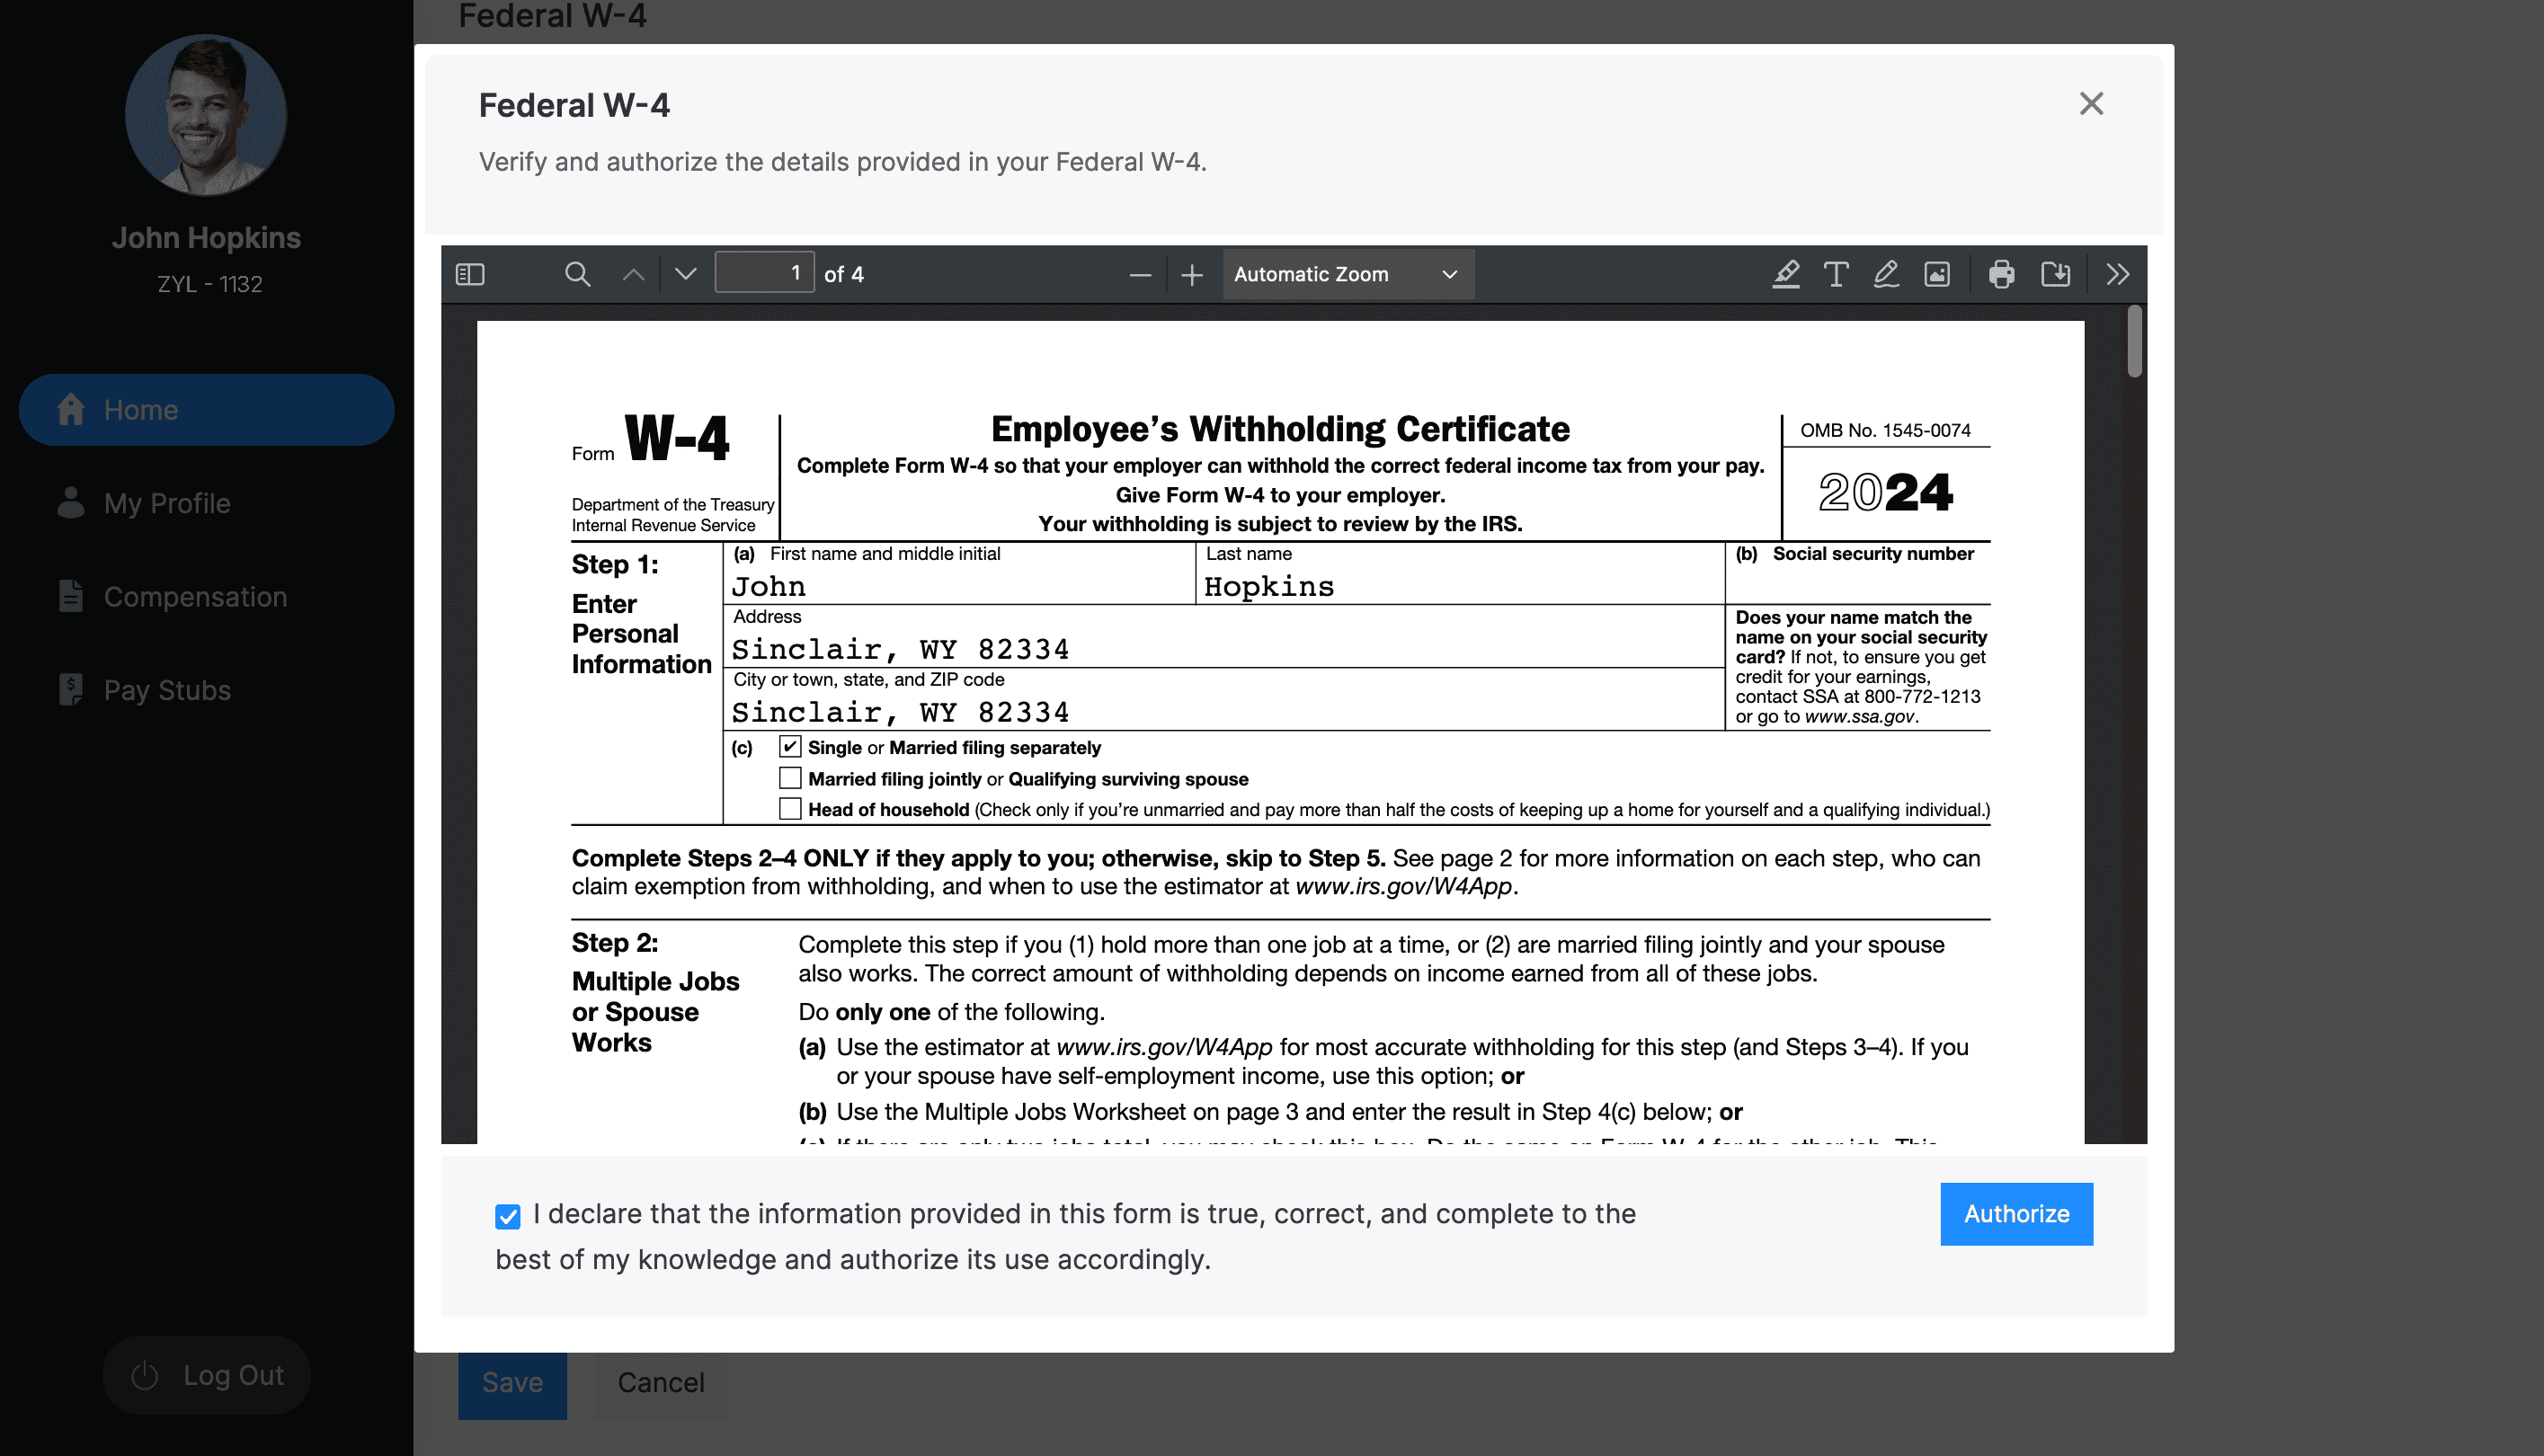This screenshot has width=2544, height=1456.
Task: Click the Authorize button to confirm
Action: (2016, 1213)
